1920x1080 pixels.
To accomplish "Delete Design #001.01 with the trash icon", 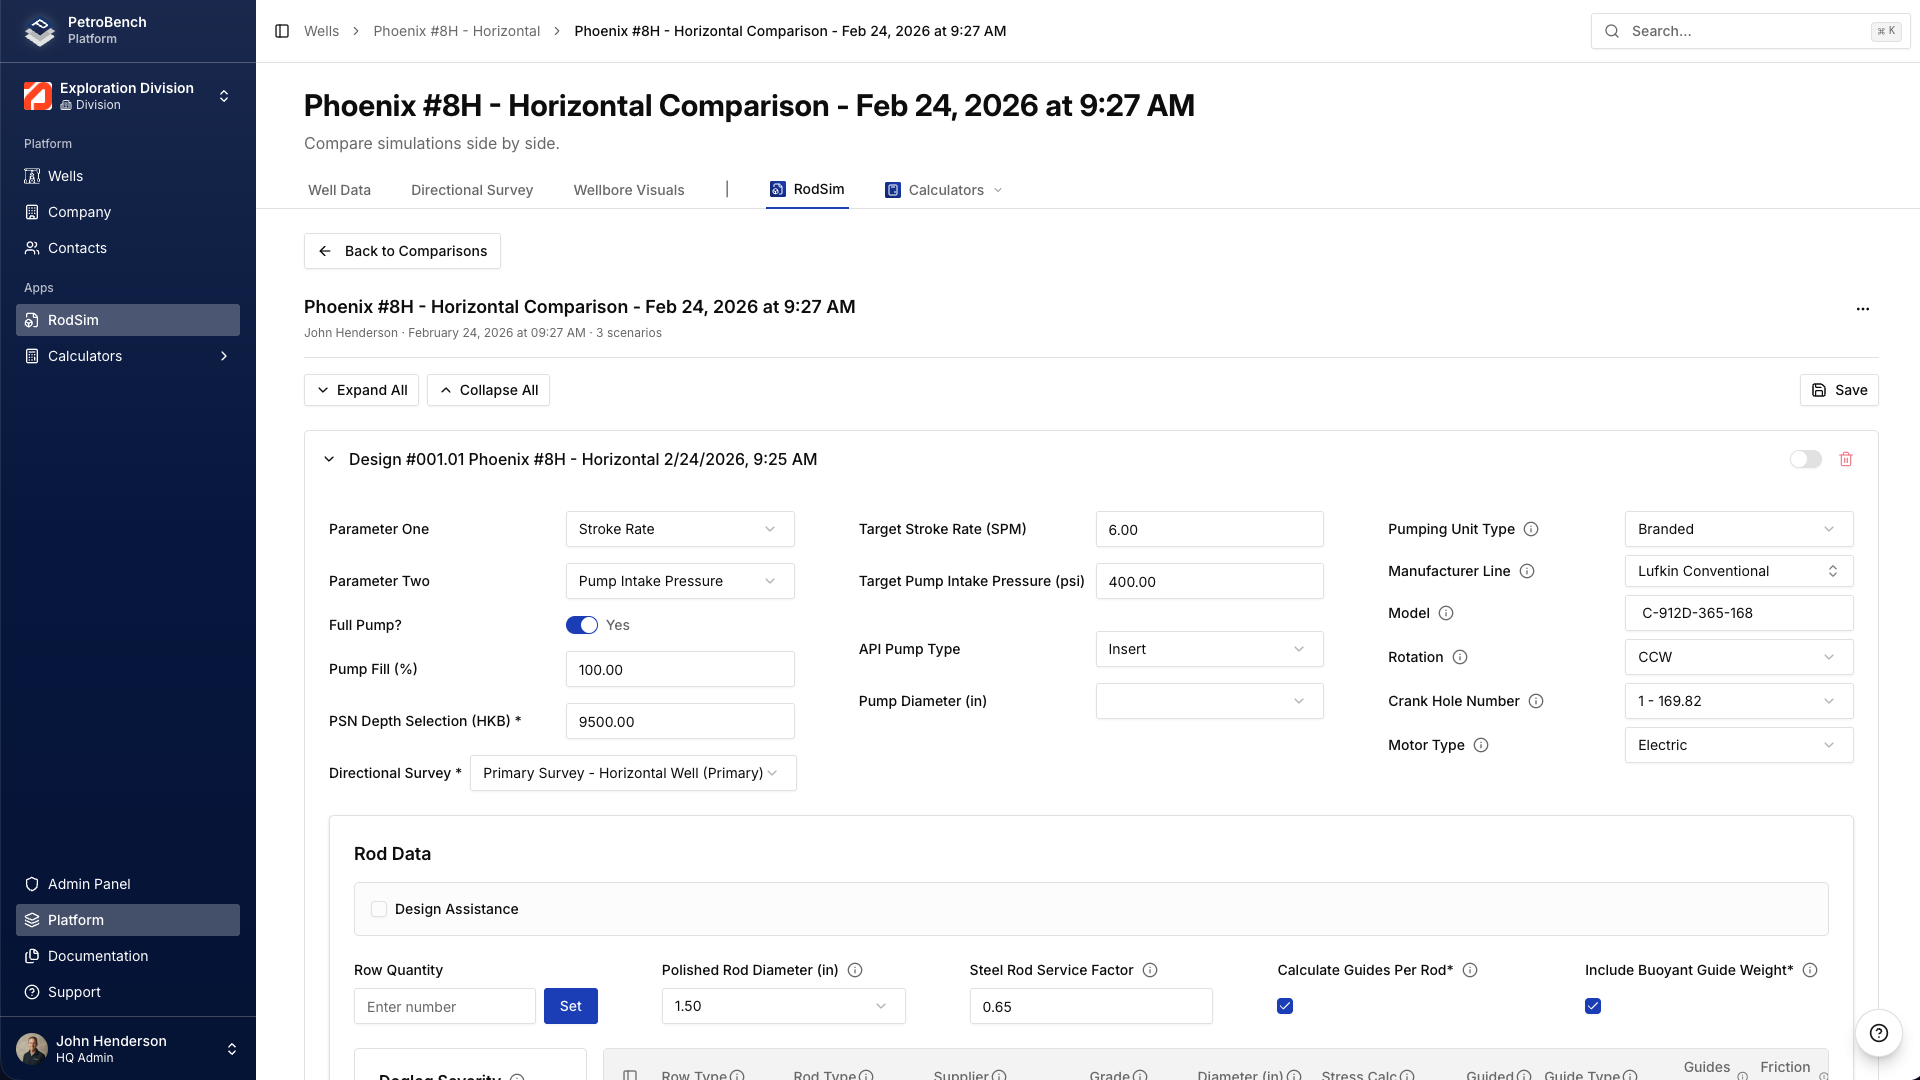I will [x=1846, y=459].
